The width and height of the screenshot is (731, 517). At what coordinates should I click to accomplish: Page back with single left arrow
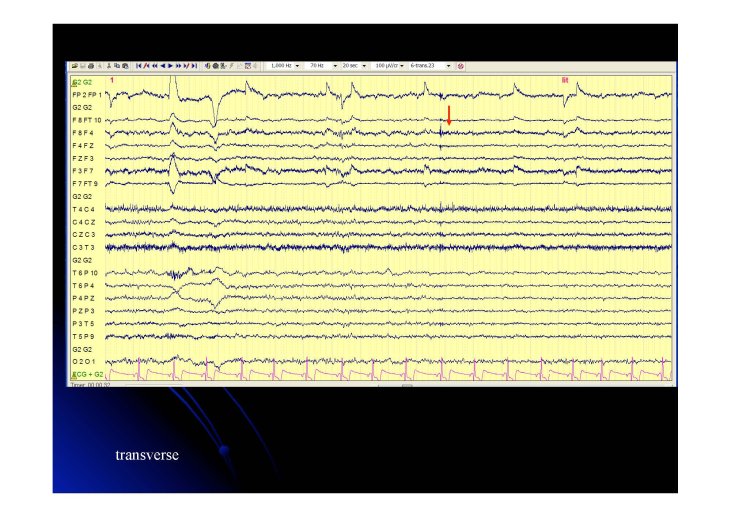click(x=163, y=66)
